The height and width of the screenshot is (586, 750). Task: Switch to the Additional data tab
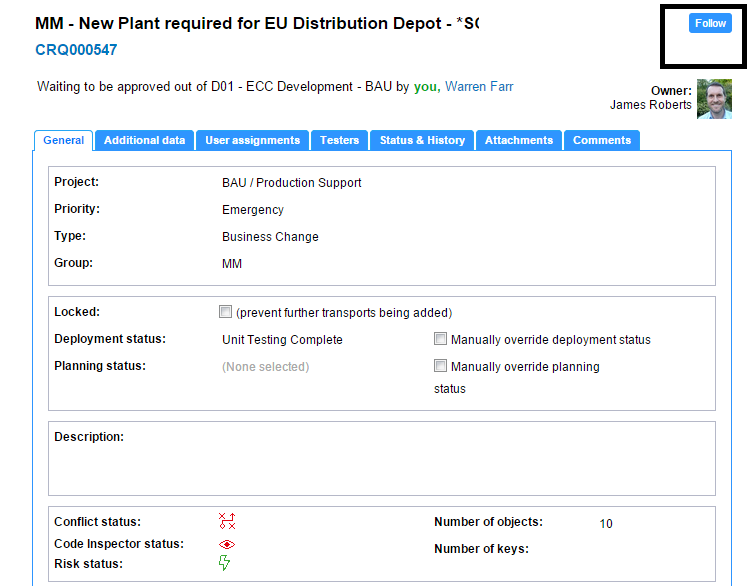[x=144, y=141]
